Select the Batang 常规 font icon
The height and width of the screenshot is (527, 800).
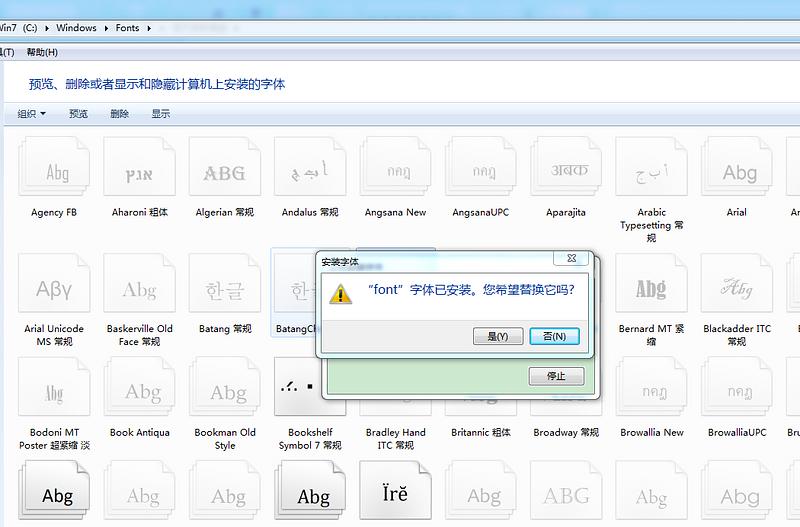[x=224, y=283]
